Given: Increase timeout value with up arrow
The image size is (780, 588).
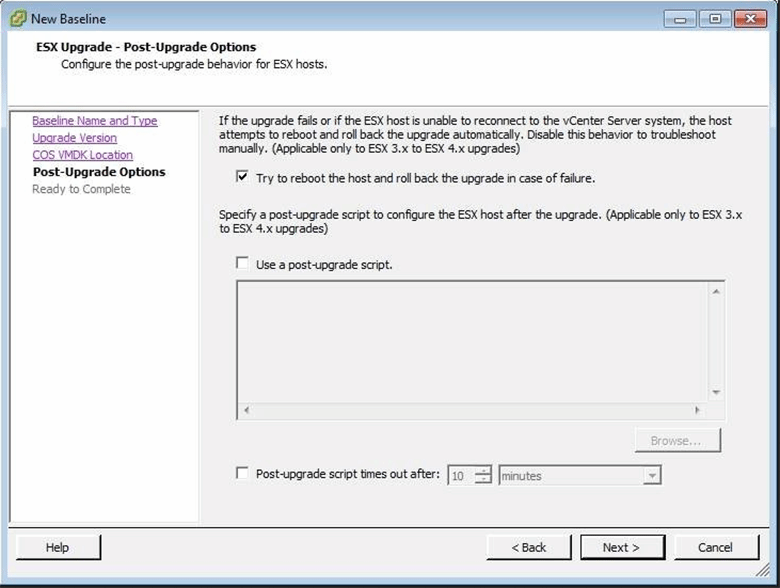Looking at the screenshot, I should [x=484, y=471].
